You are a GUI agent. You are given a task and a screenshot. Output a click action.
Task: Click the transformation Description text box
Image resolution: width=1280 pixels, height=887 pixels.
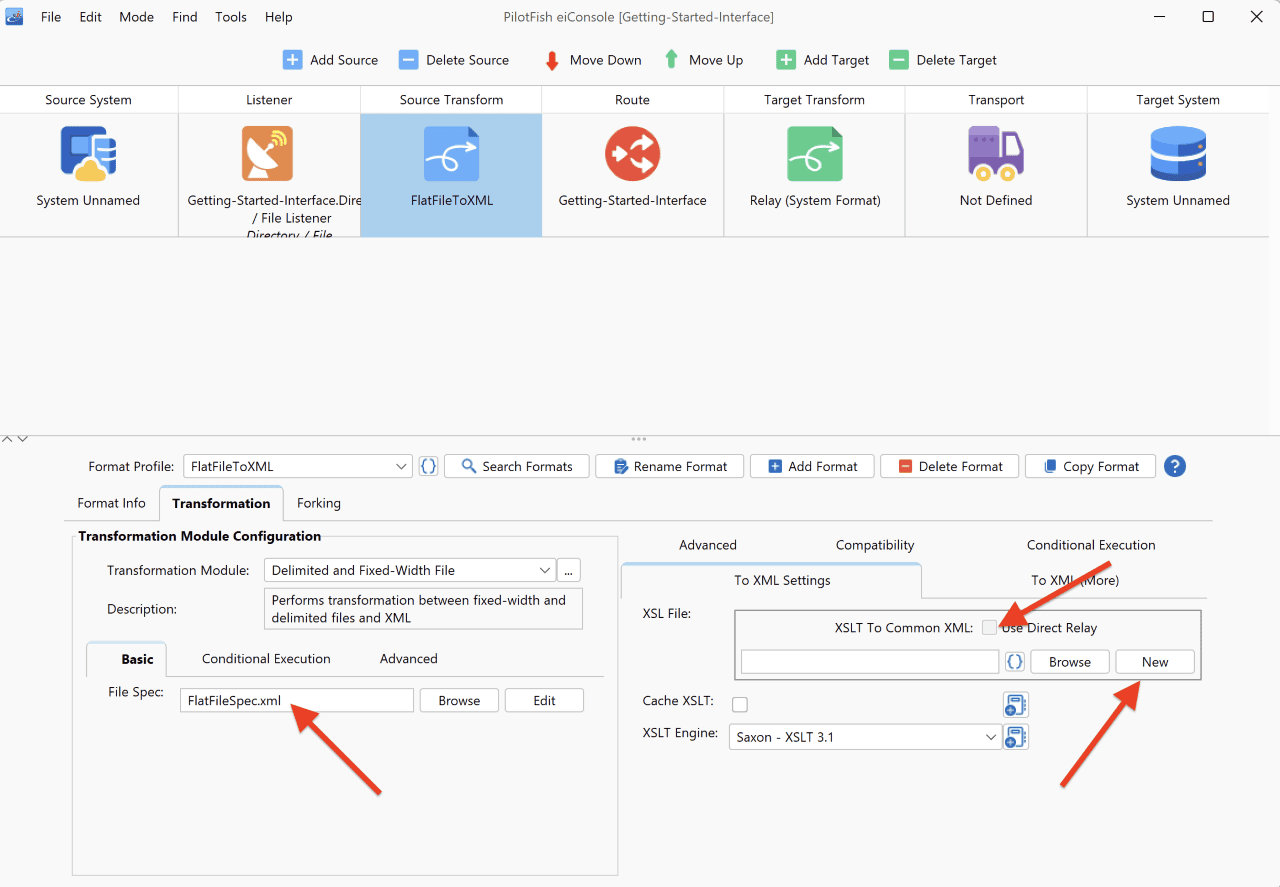point(423,609)
